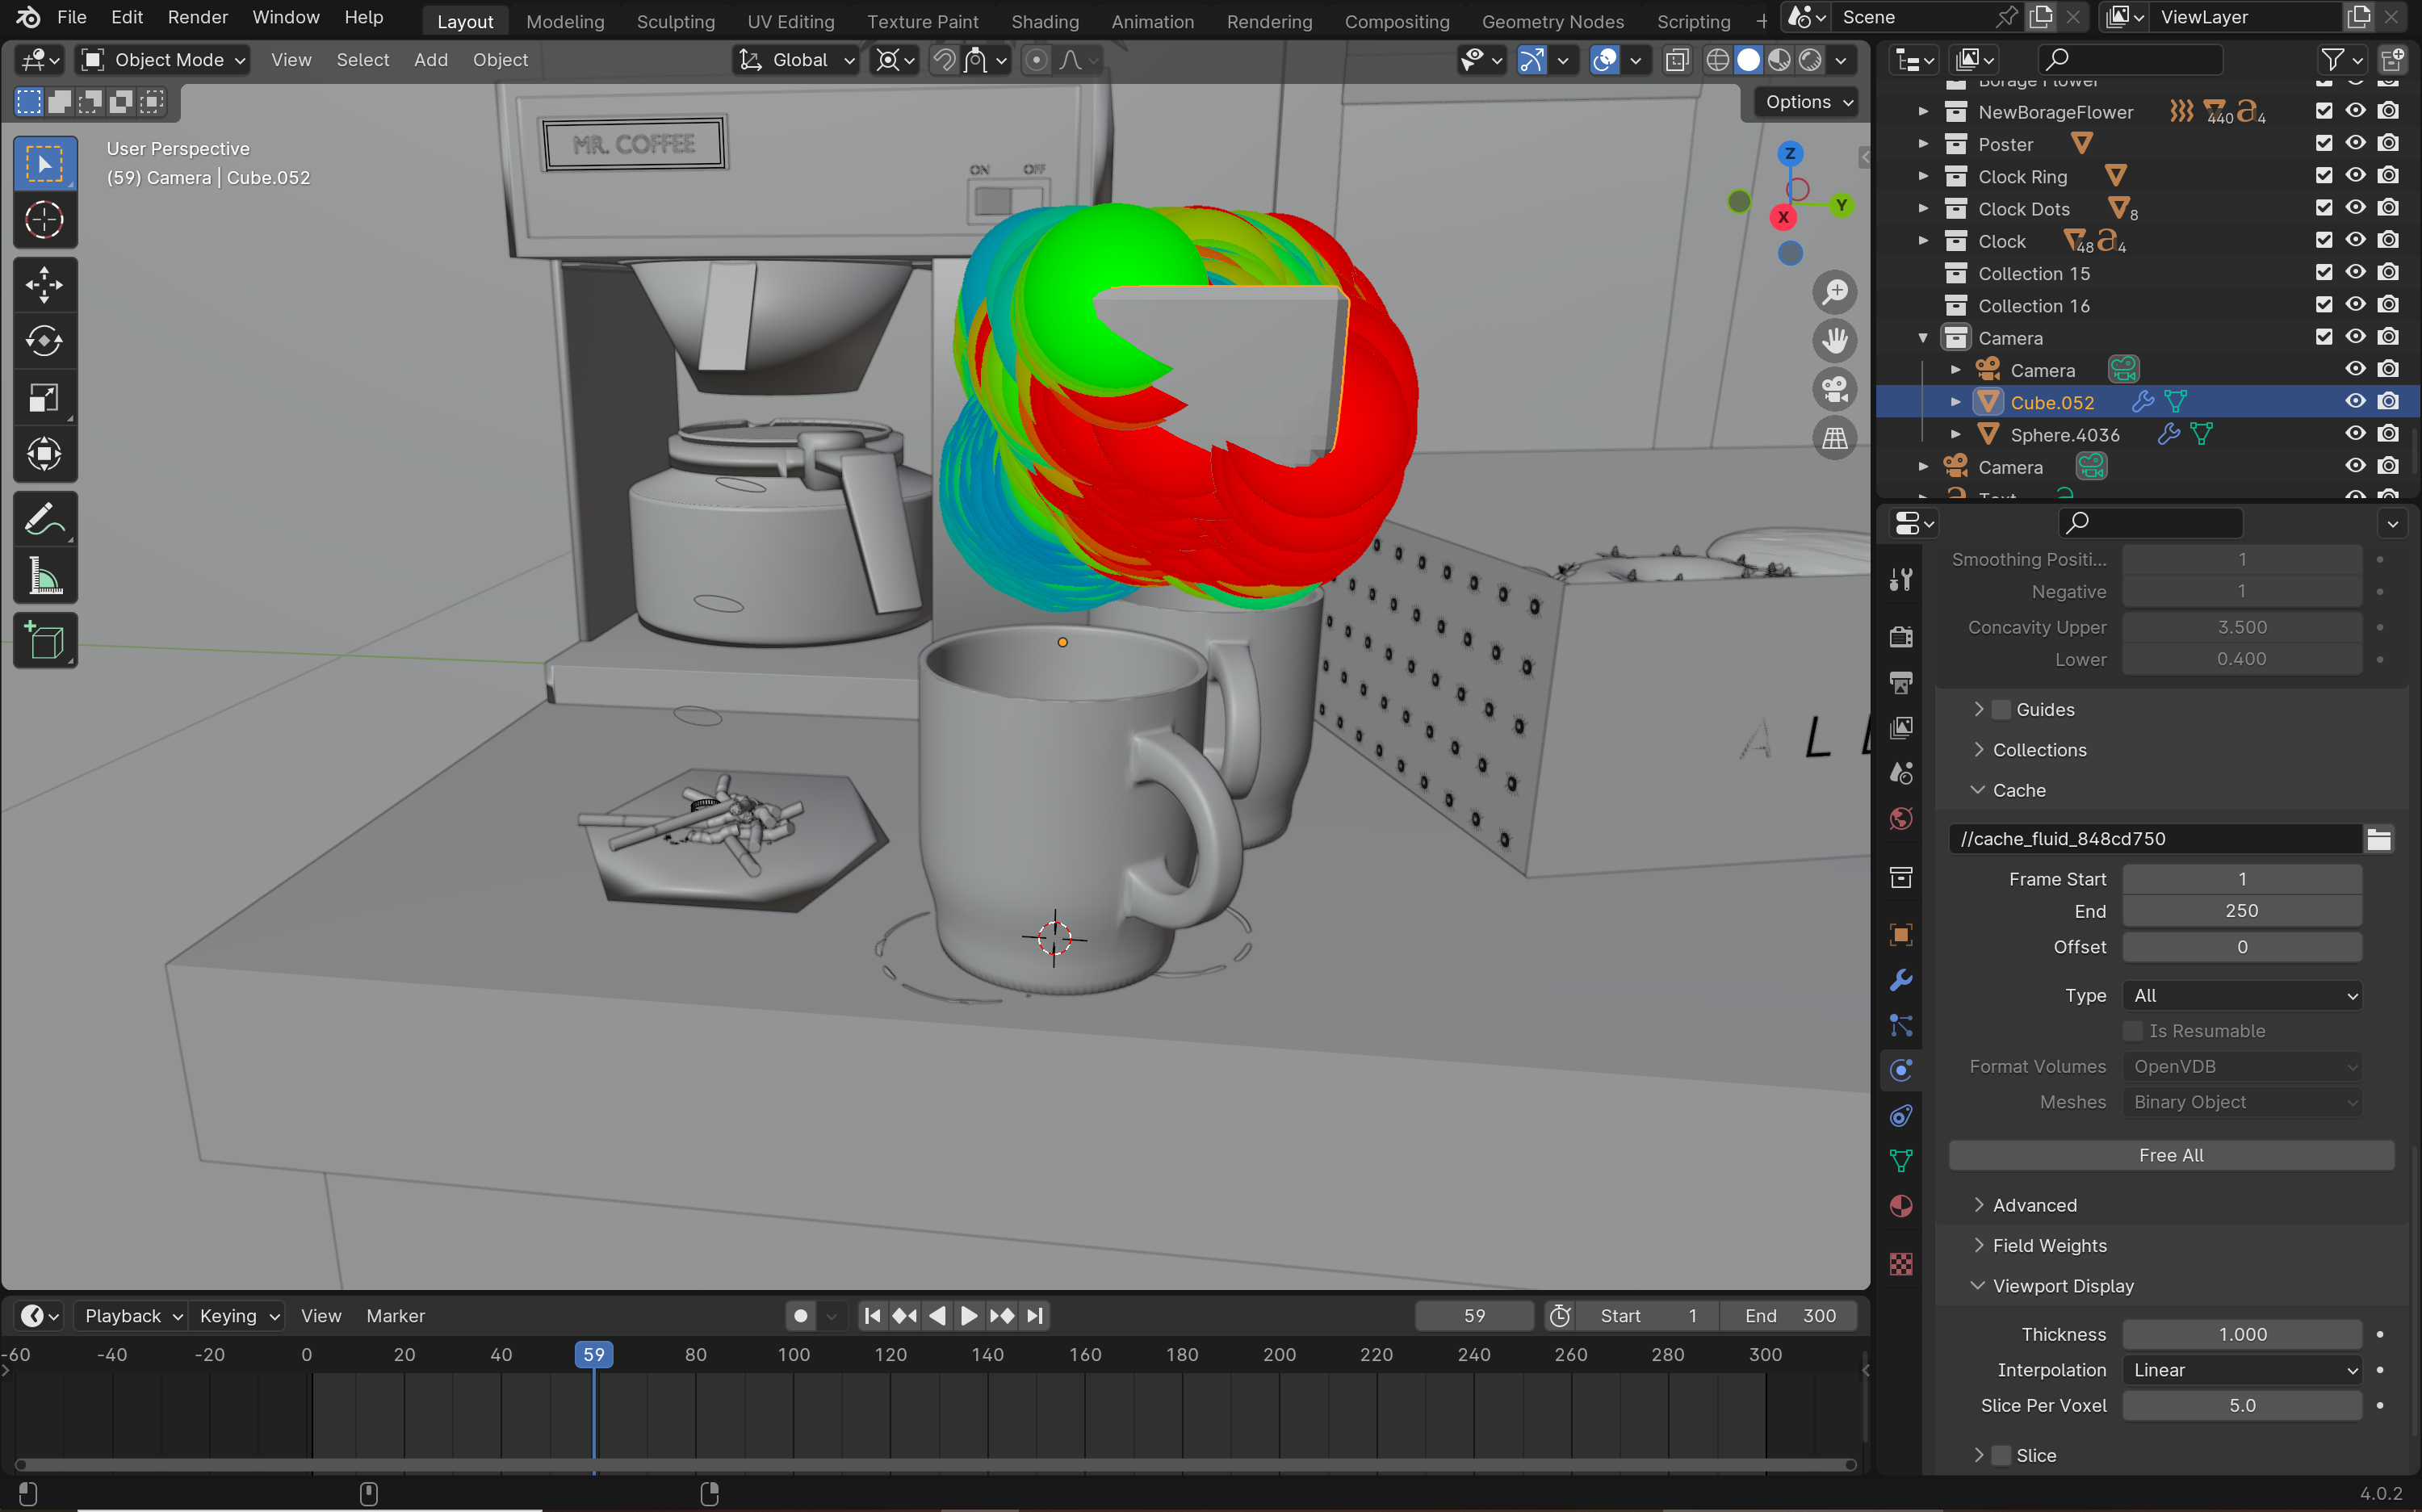This screenshot has height=1512, width=2422.
Task: Disable render camera icon for Sphere.4036
Action: tap(2388, 433)
